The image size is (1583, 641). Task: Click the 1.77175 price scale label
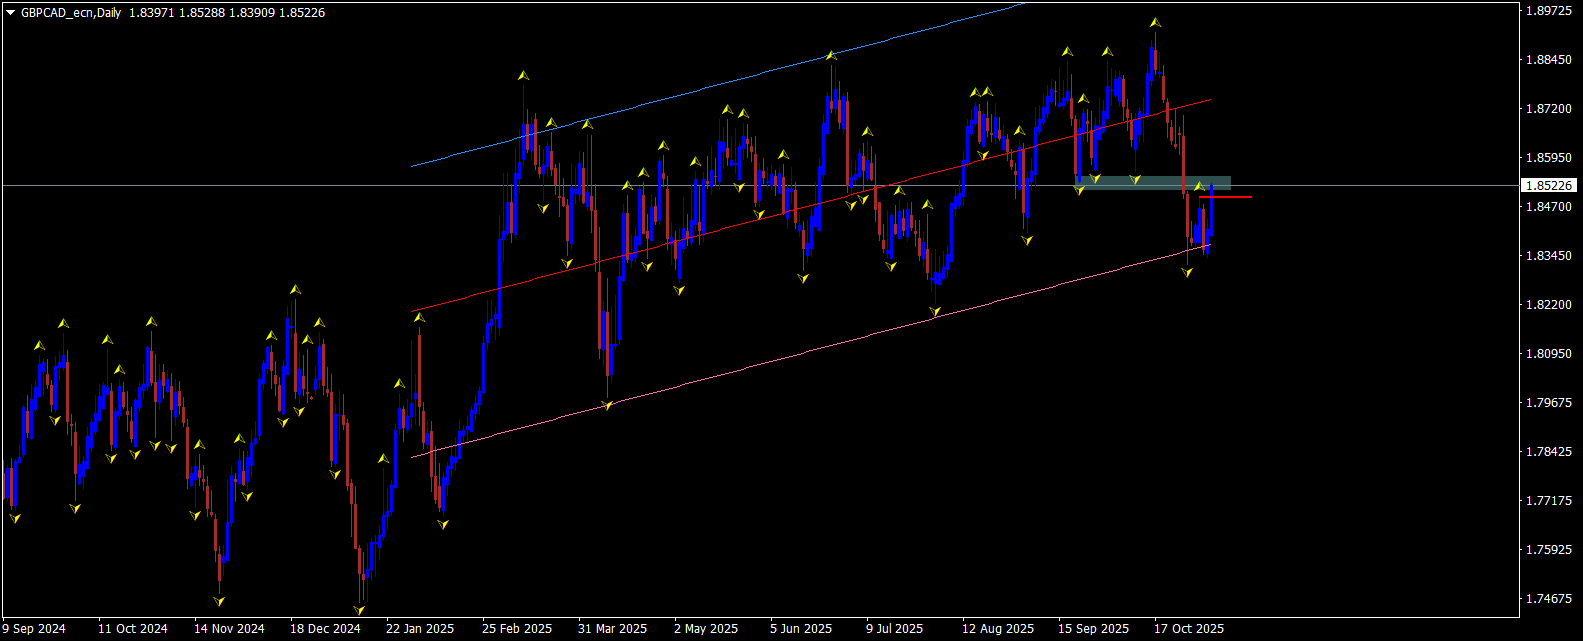click(1549, 500)
